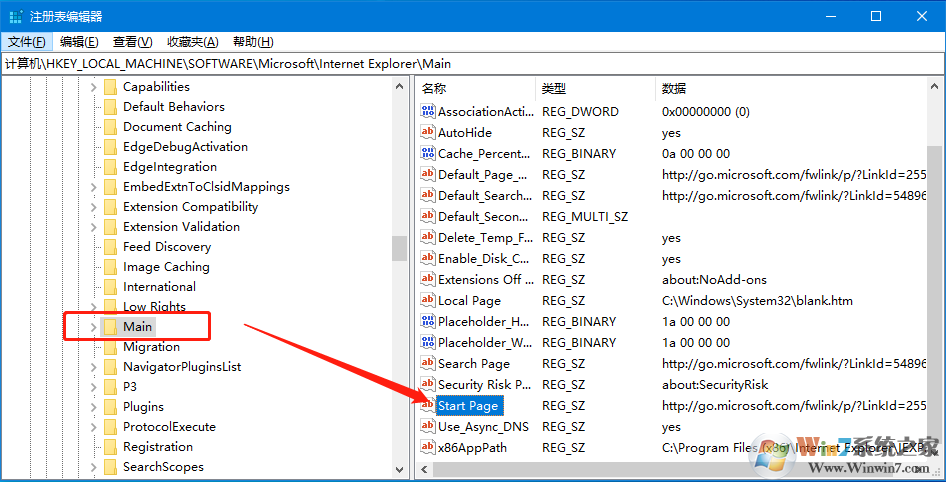Click the Registry Editor title bar icon
Image resolution: width=946 pixels, height=482 pixels.
coord(15,16)
